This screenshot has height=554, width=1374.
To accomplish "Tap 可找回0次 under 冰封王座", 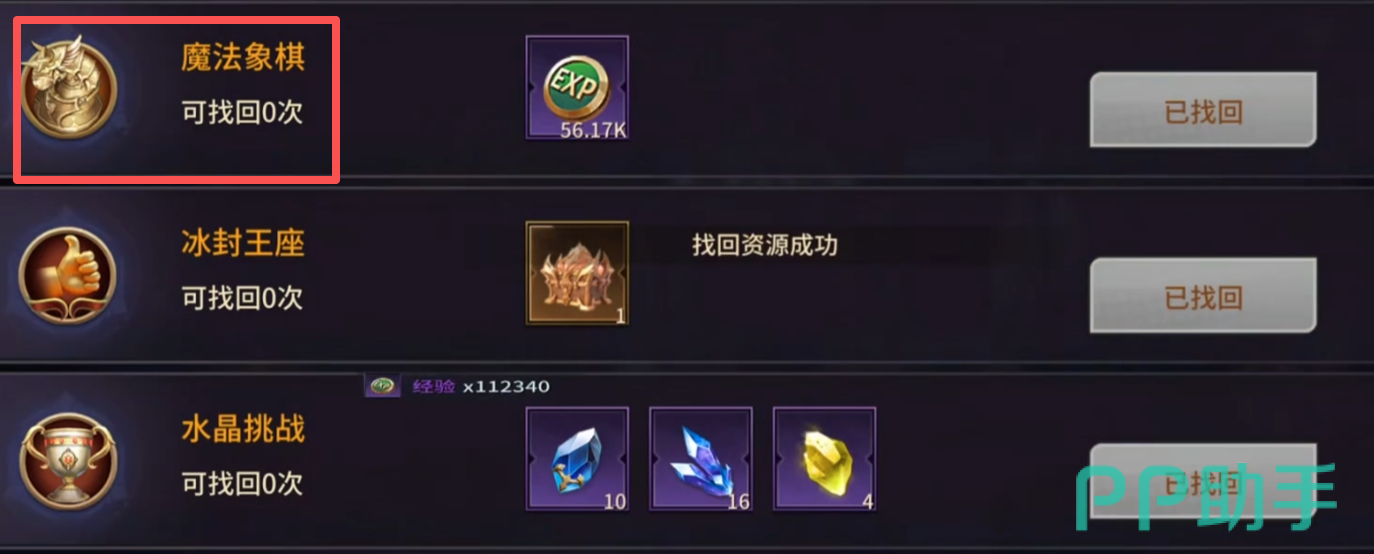I will (x=242, y=297).
